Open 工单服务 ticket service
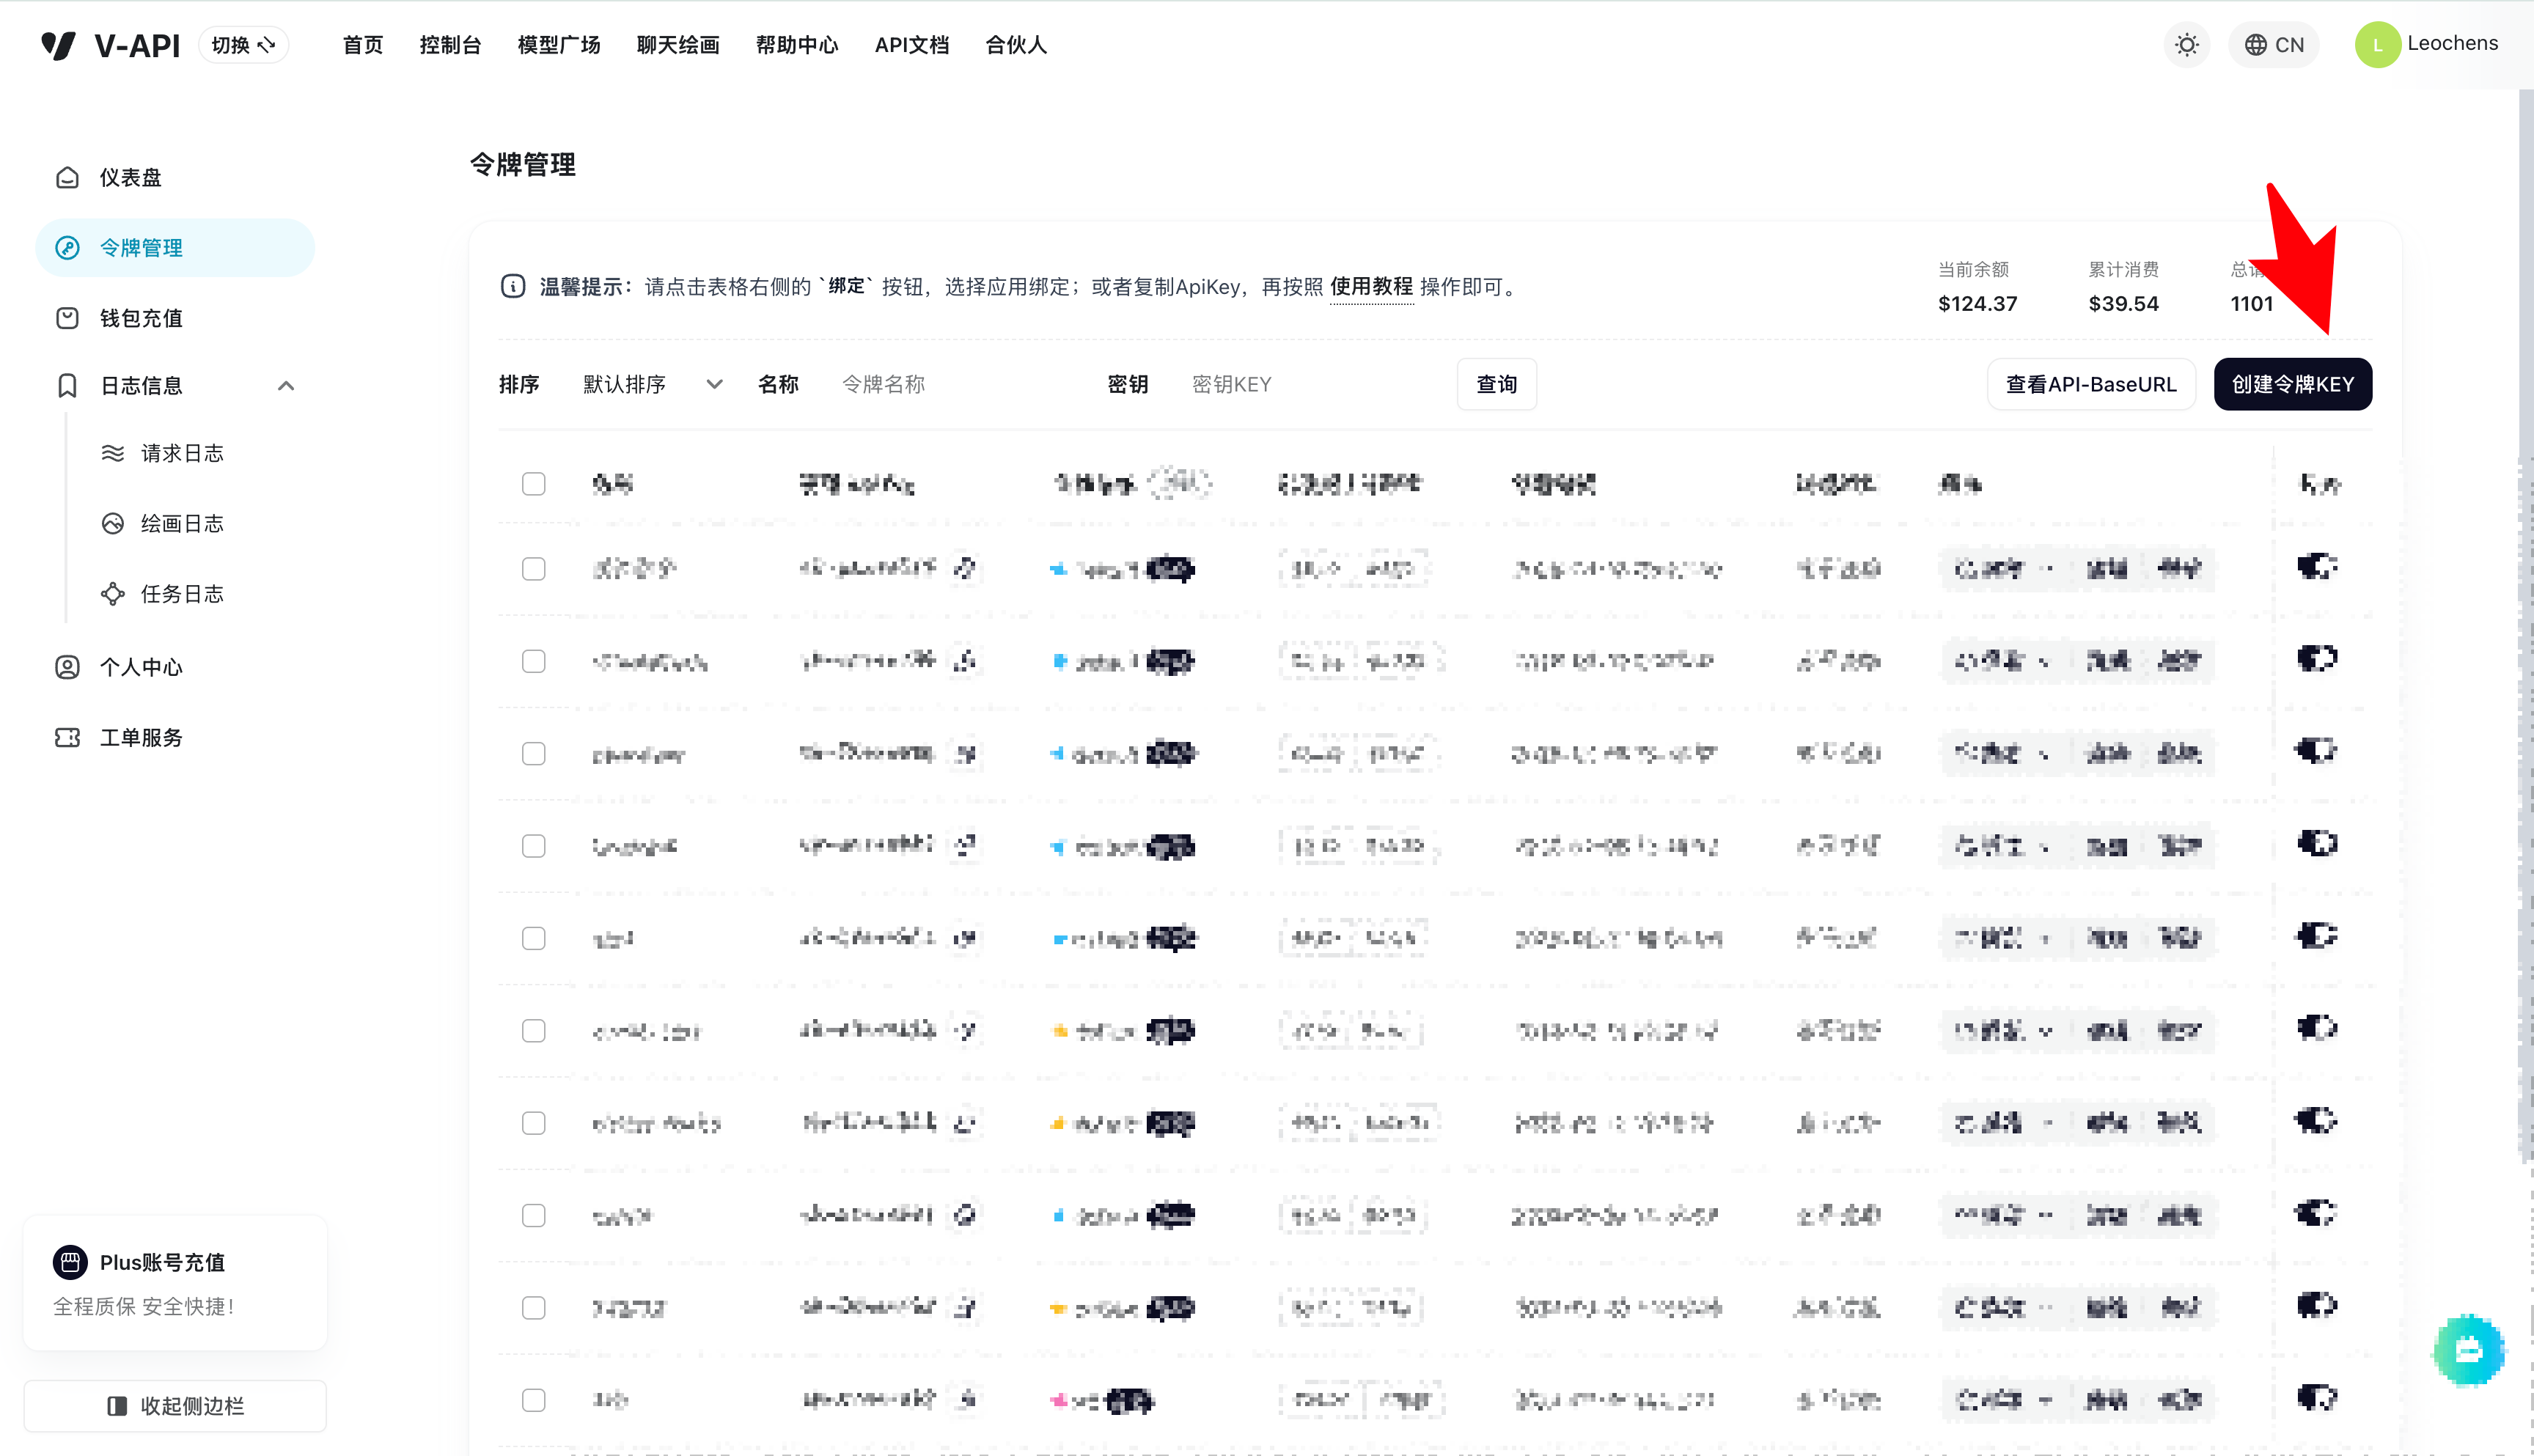The width and height of the screenshot is (2534, 1456). [x=140, y=738]
